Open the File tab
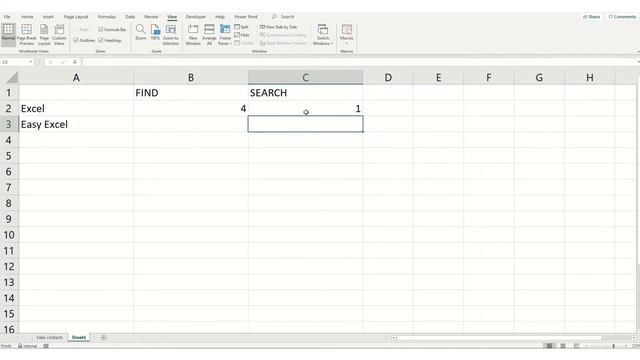 (7, 17)
